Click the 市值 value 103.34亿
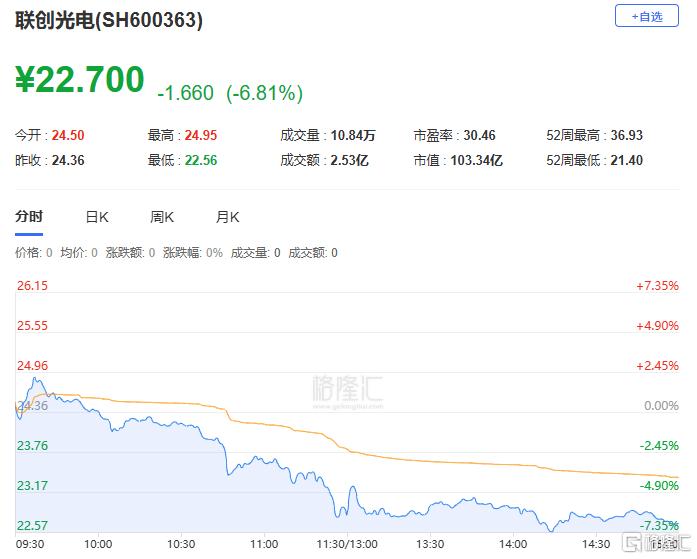The width and height of the screenshot is (697, 559). pos(477,160)
